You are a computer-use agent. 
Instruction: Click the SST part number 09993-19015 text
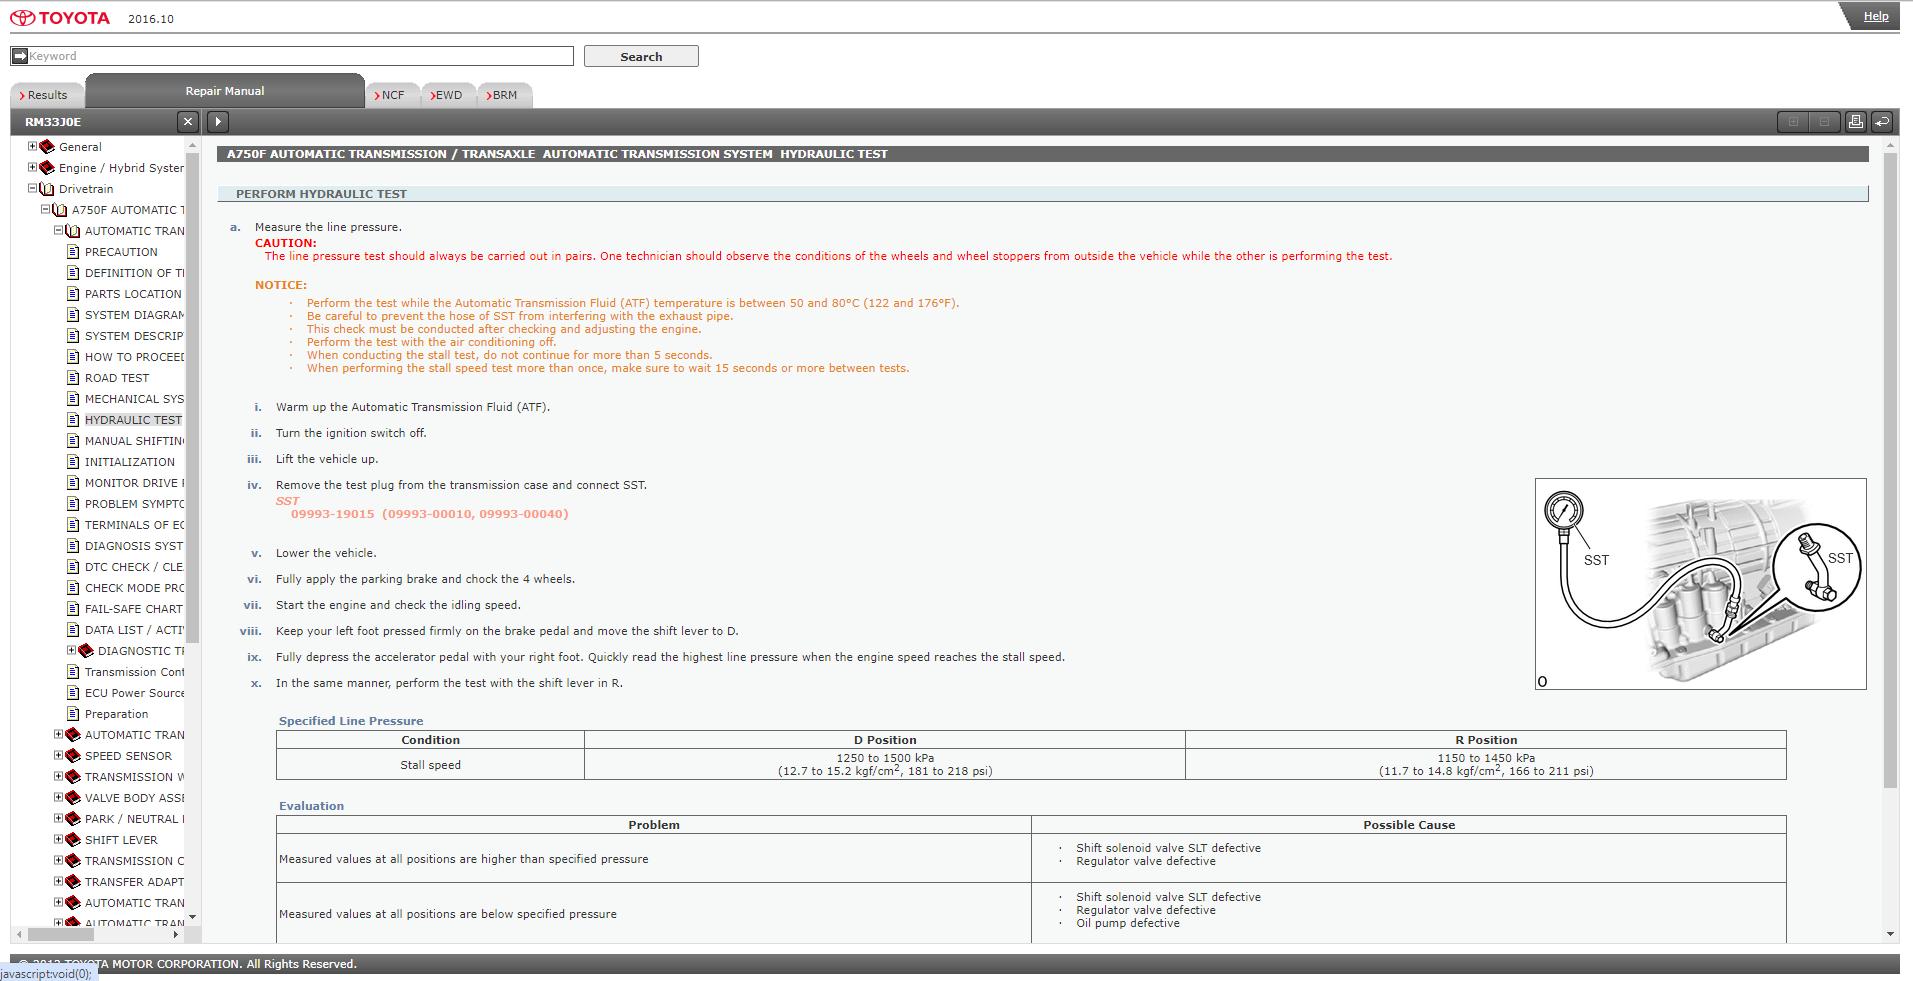pos(332,514)
